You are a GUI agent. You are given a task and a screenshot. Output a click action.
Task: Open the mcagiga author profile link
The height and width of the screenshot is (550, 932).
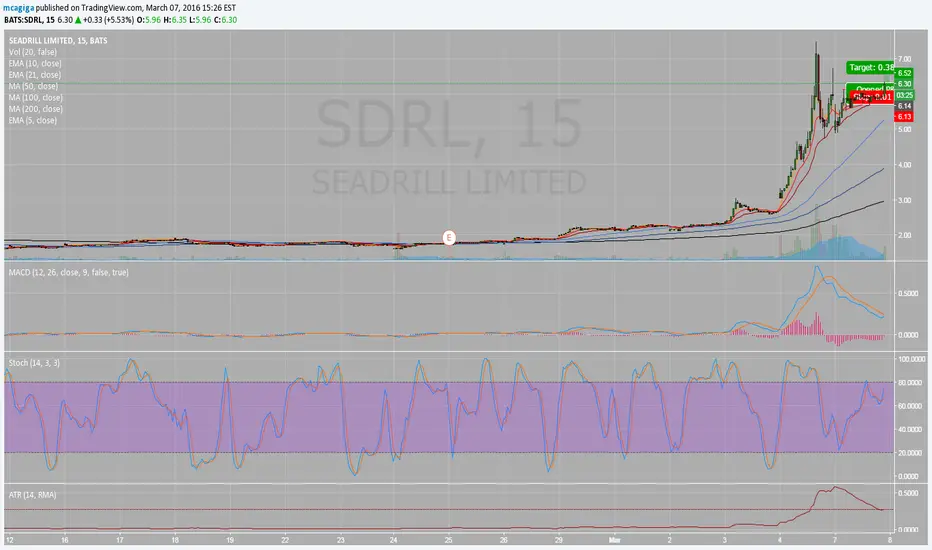coord(18,8)
